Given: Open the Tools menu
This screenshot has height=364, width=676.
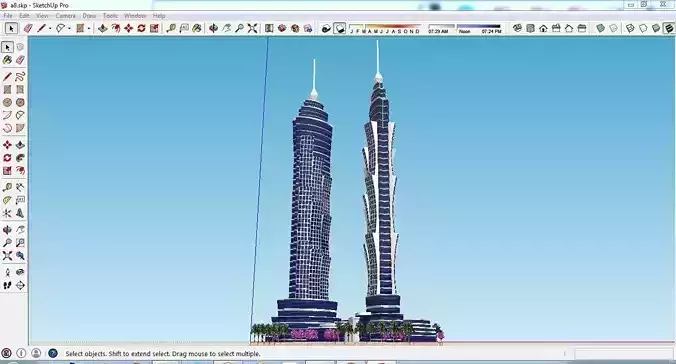Looking at the screenshot, I should click(x=110, y=16).
